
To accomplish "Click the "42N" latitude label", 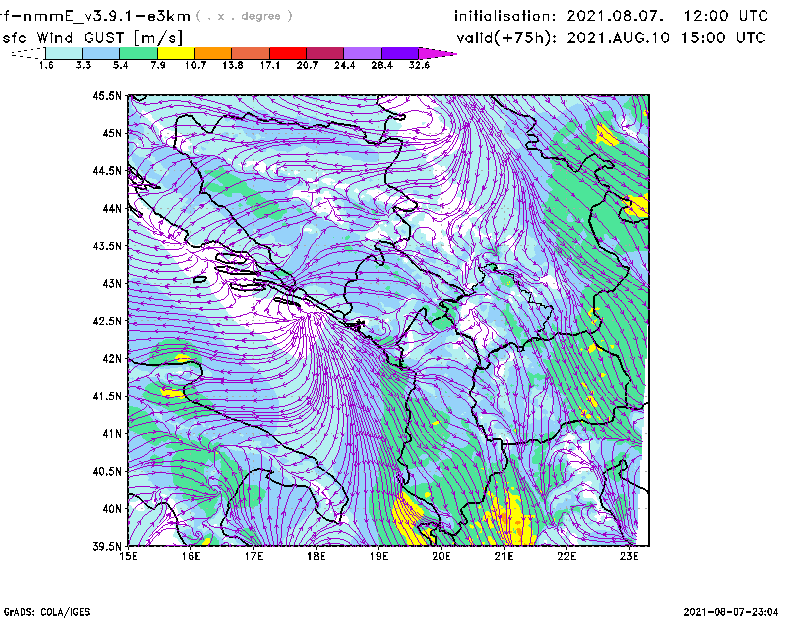I will pyautogui.click(x=112, y=359).
